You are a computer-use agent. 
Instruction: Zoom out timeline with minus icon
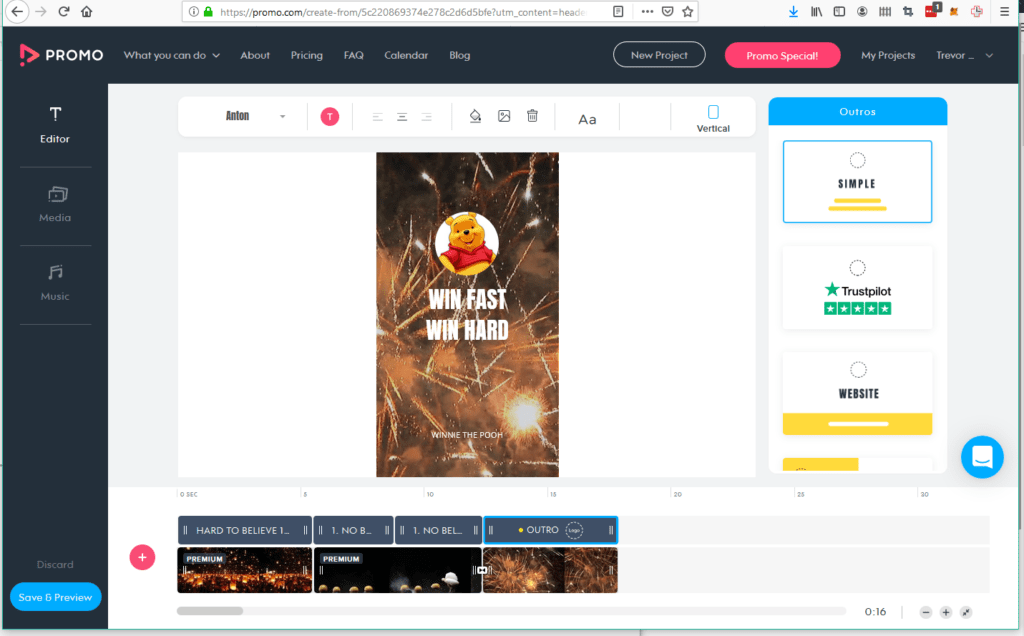pyautogui.click(x=925, y=612)
